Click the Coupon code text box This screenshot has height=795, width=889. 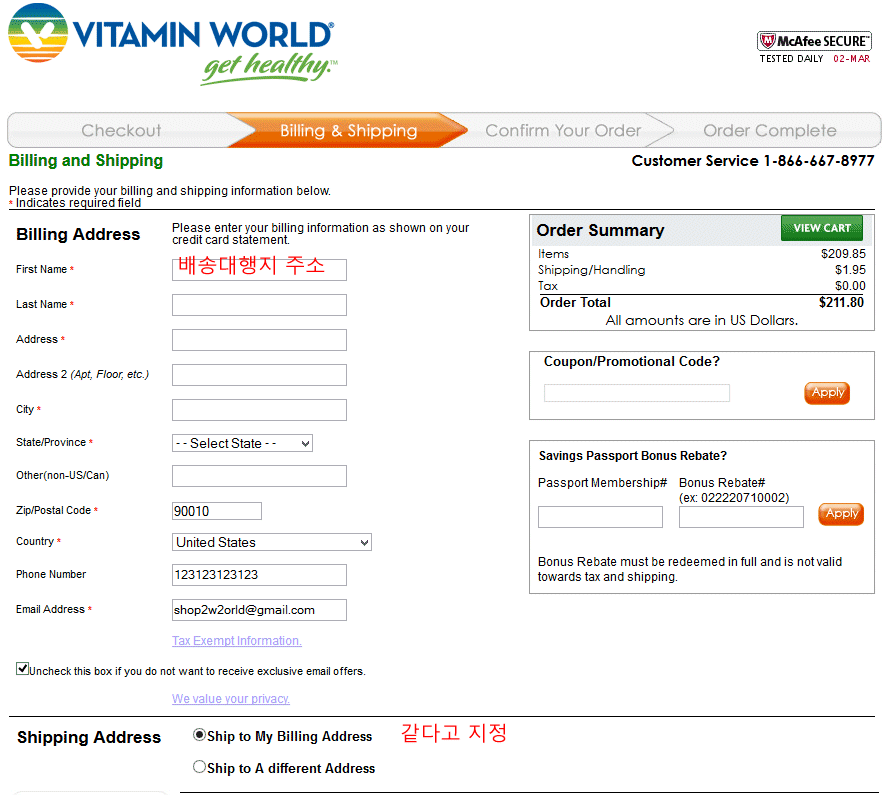tap(636, 393)
